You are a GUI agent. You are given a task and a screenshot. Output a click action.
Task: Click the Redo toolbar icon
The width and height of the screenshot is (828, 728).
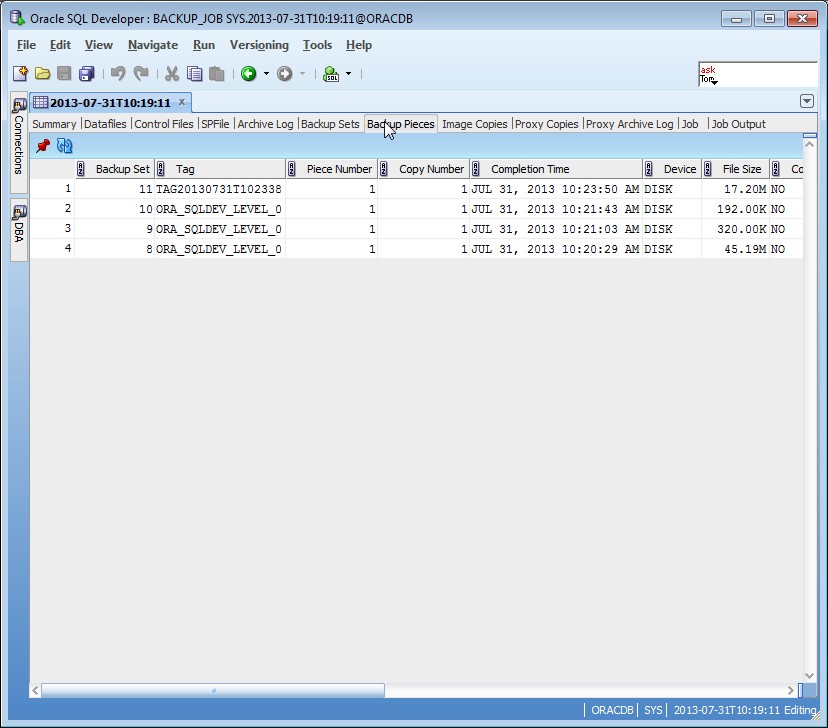(140, 73)
